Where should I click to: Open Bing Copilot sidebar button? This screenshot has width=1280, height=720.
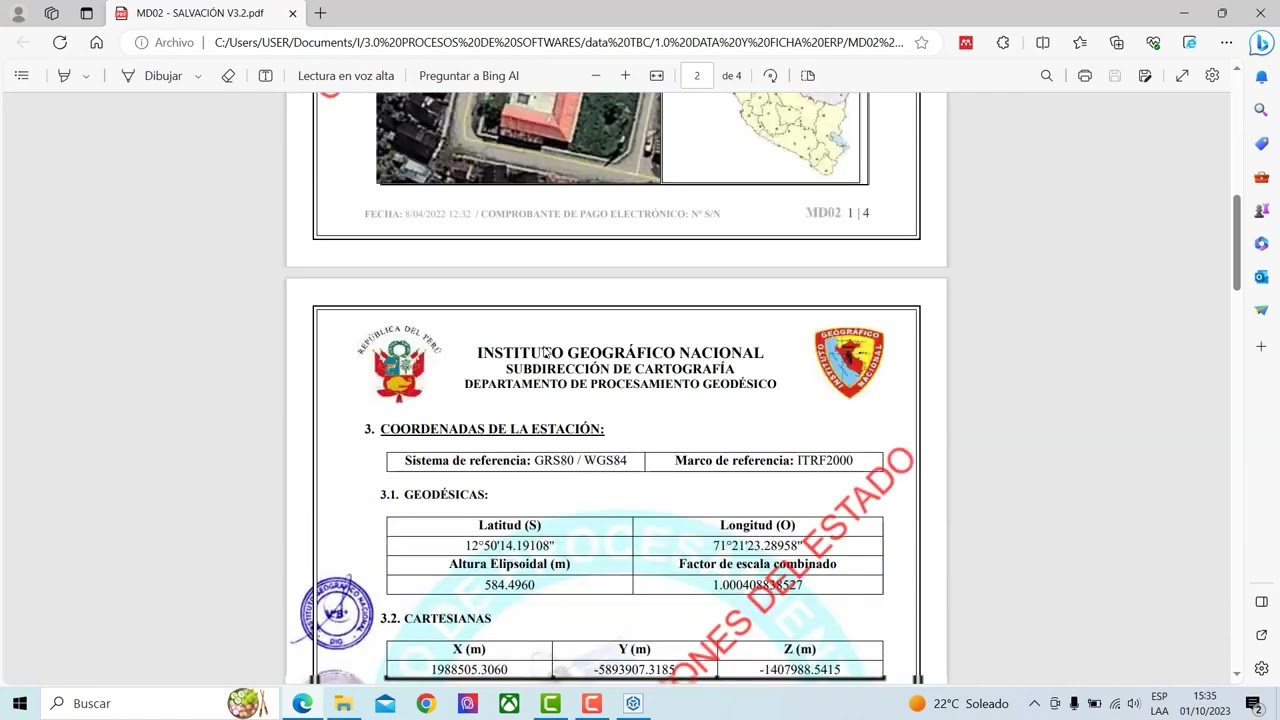coord(1261,43)
